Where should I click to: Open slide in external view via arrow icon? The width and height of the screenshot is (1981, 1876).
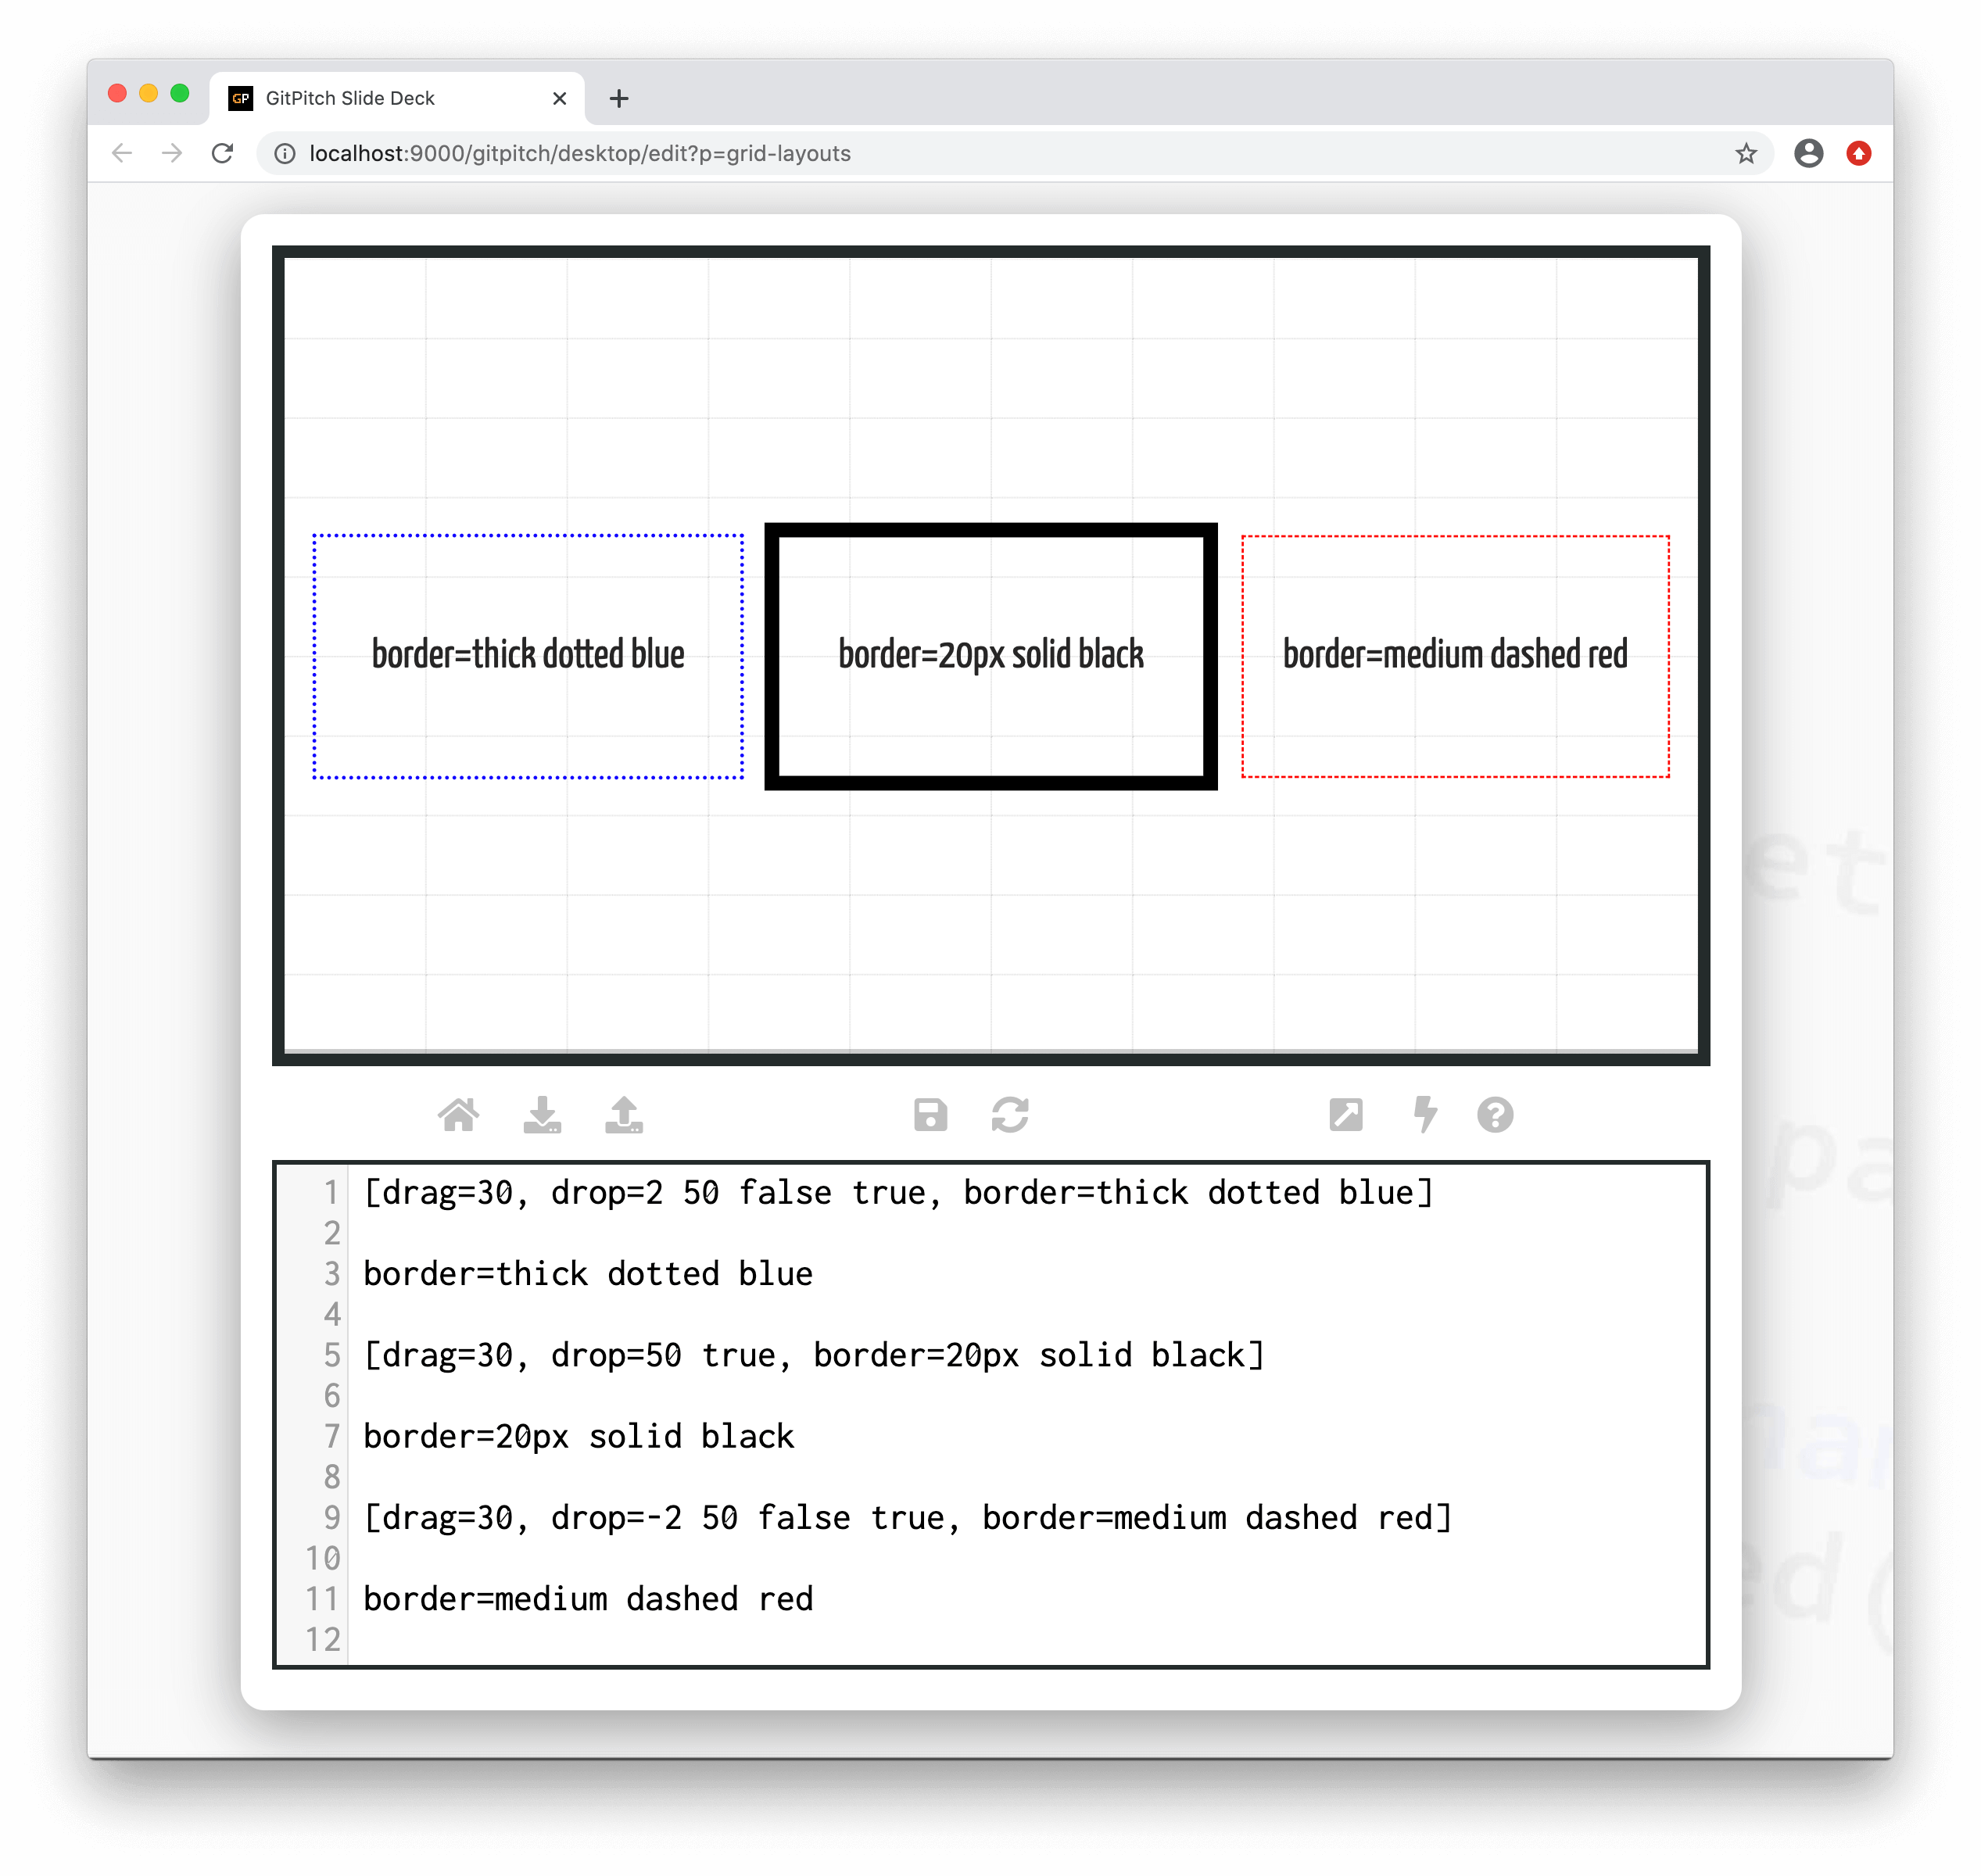click(1345, 1114)
